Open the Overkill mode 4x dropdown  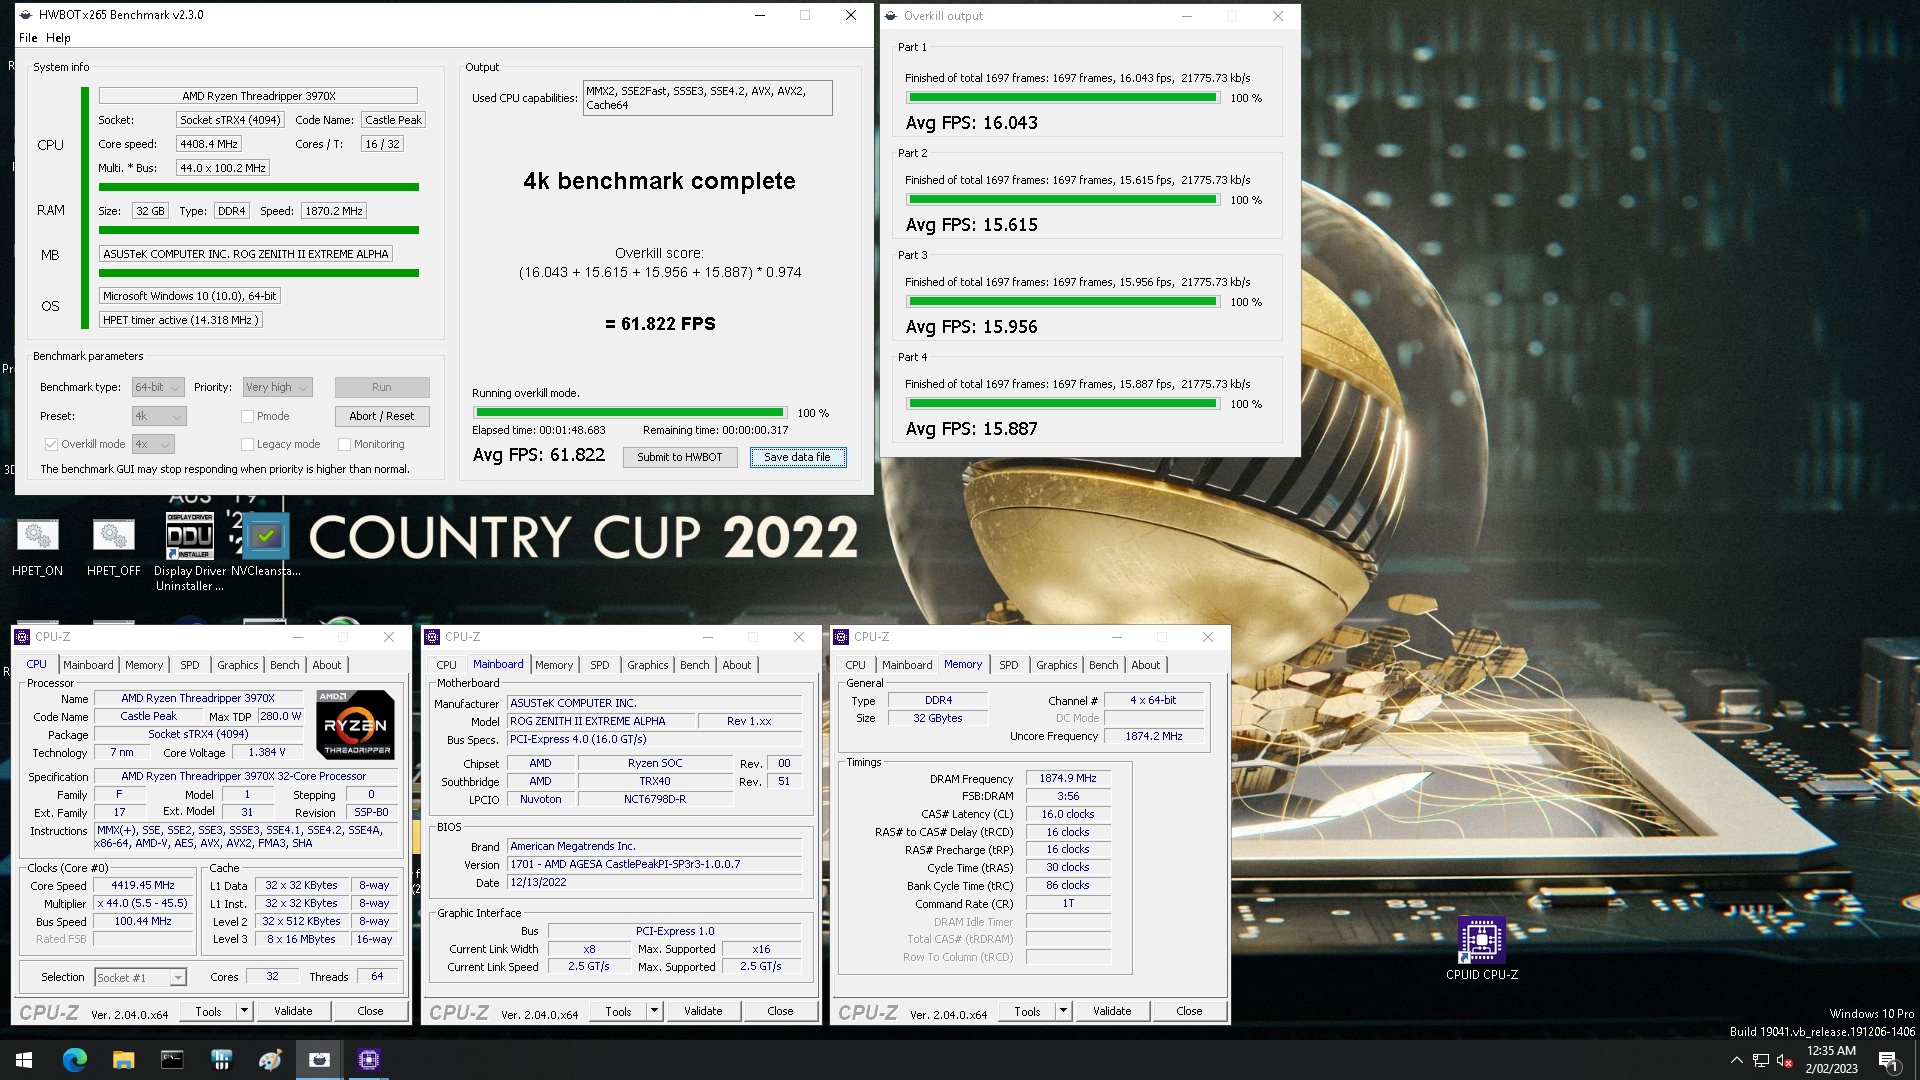[153, 444]
